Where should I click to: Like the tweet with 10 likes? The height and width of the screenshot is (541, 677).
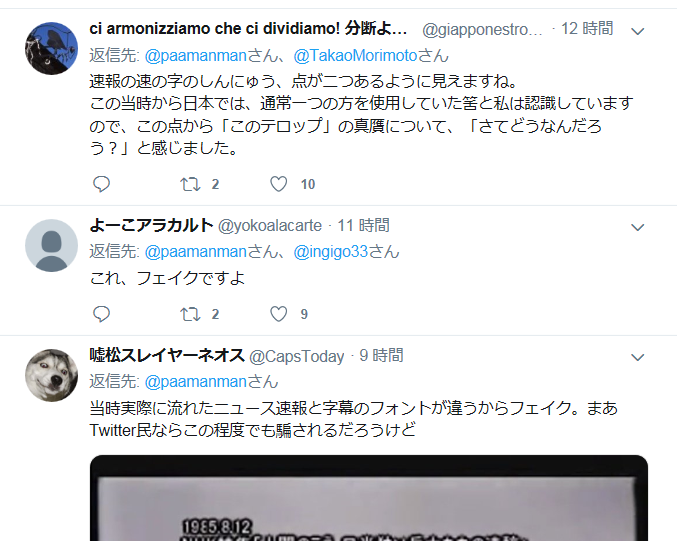(278, 184)
